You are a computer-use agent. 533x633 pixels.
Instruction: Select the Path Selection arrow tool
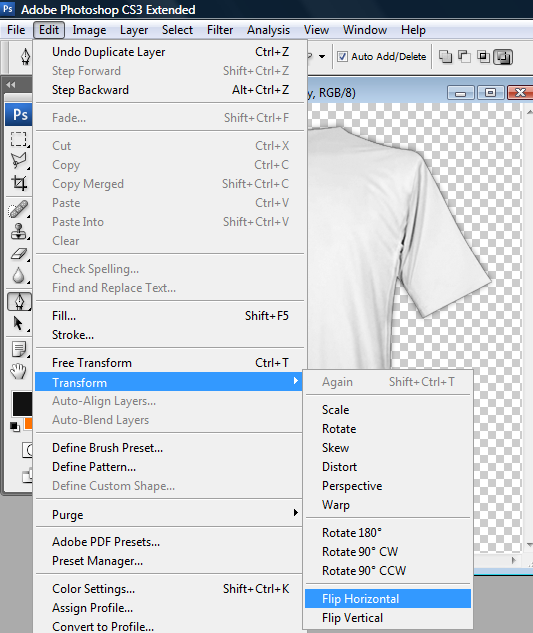(19, 323)
